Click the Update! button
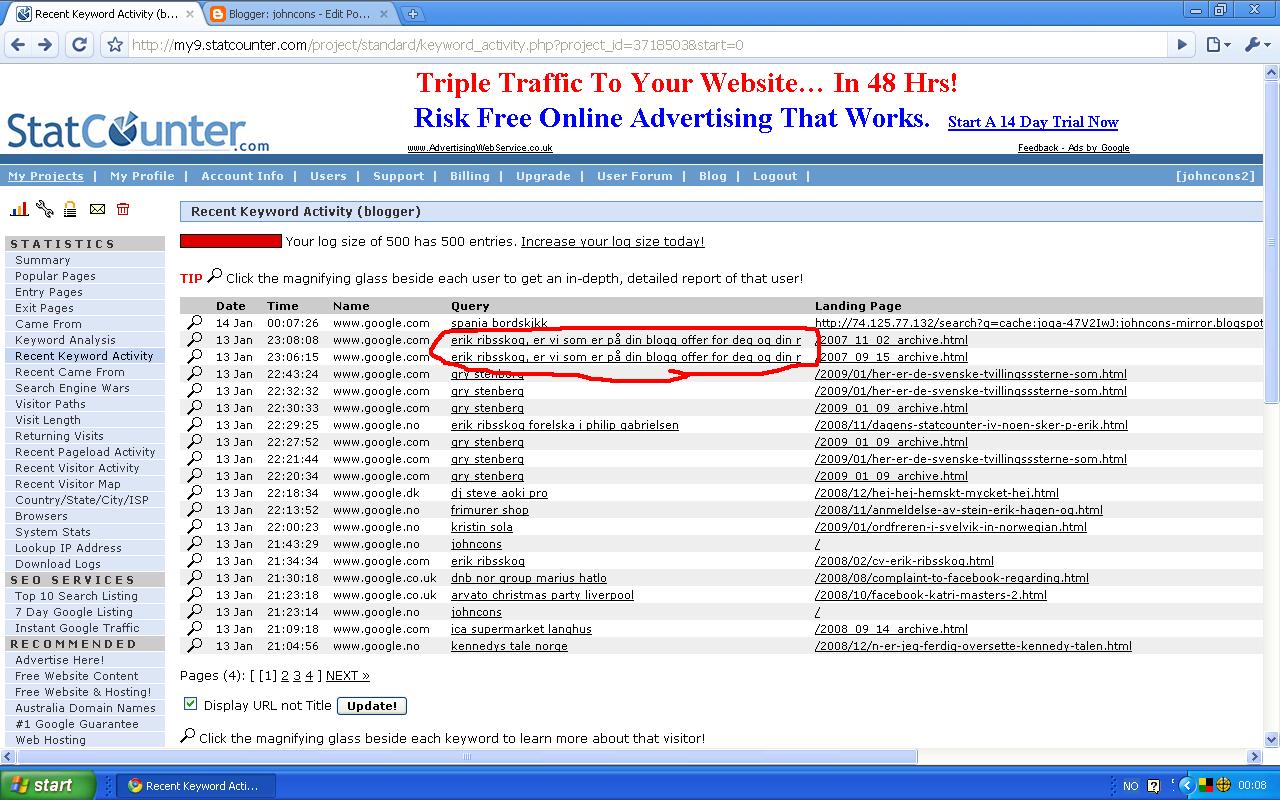The height and width of the screenshot is (800, 1280). [x=372, y=705]
